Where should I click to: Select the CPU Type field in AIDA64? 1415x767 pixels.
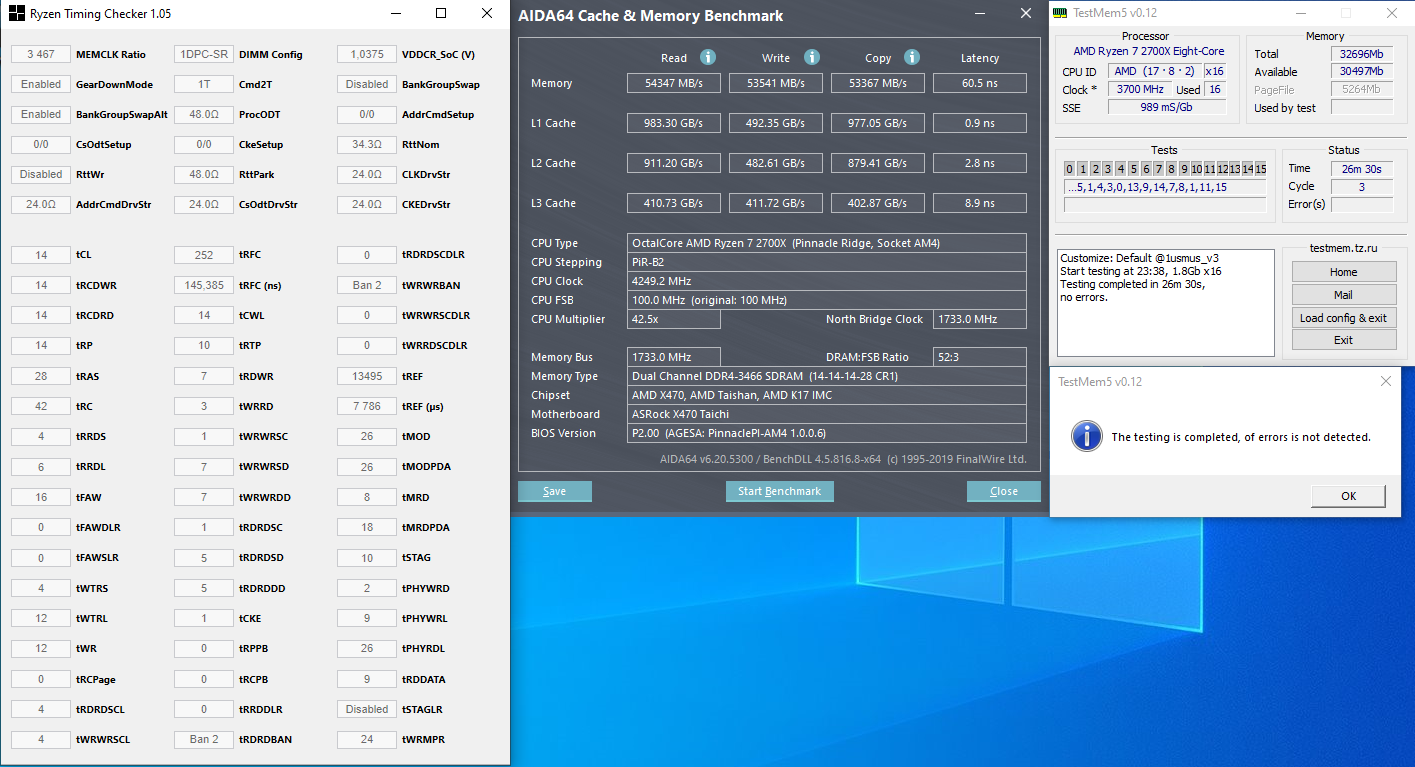pyautogui.click(x=827, y=243)
